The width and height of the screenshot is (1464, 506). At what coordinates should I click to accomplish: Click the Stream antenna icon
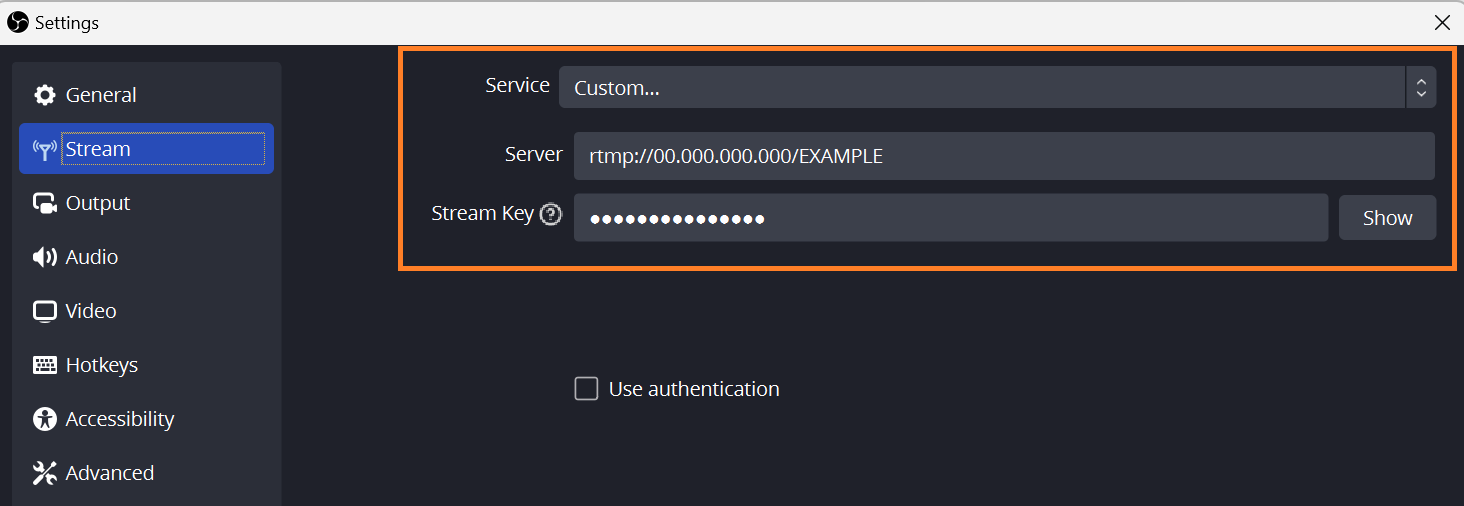click(44, 150)
